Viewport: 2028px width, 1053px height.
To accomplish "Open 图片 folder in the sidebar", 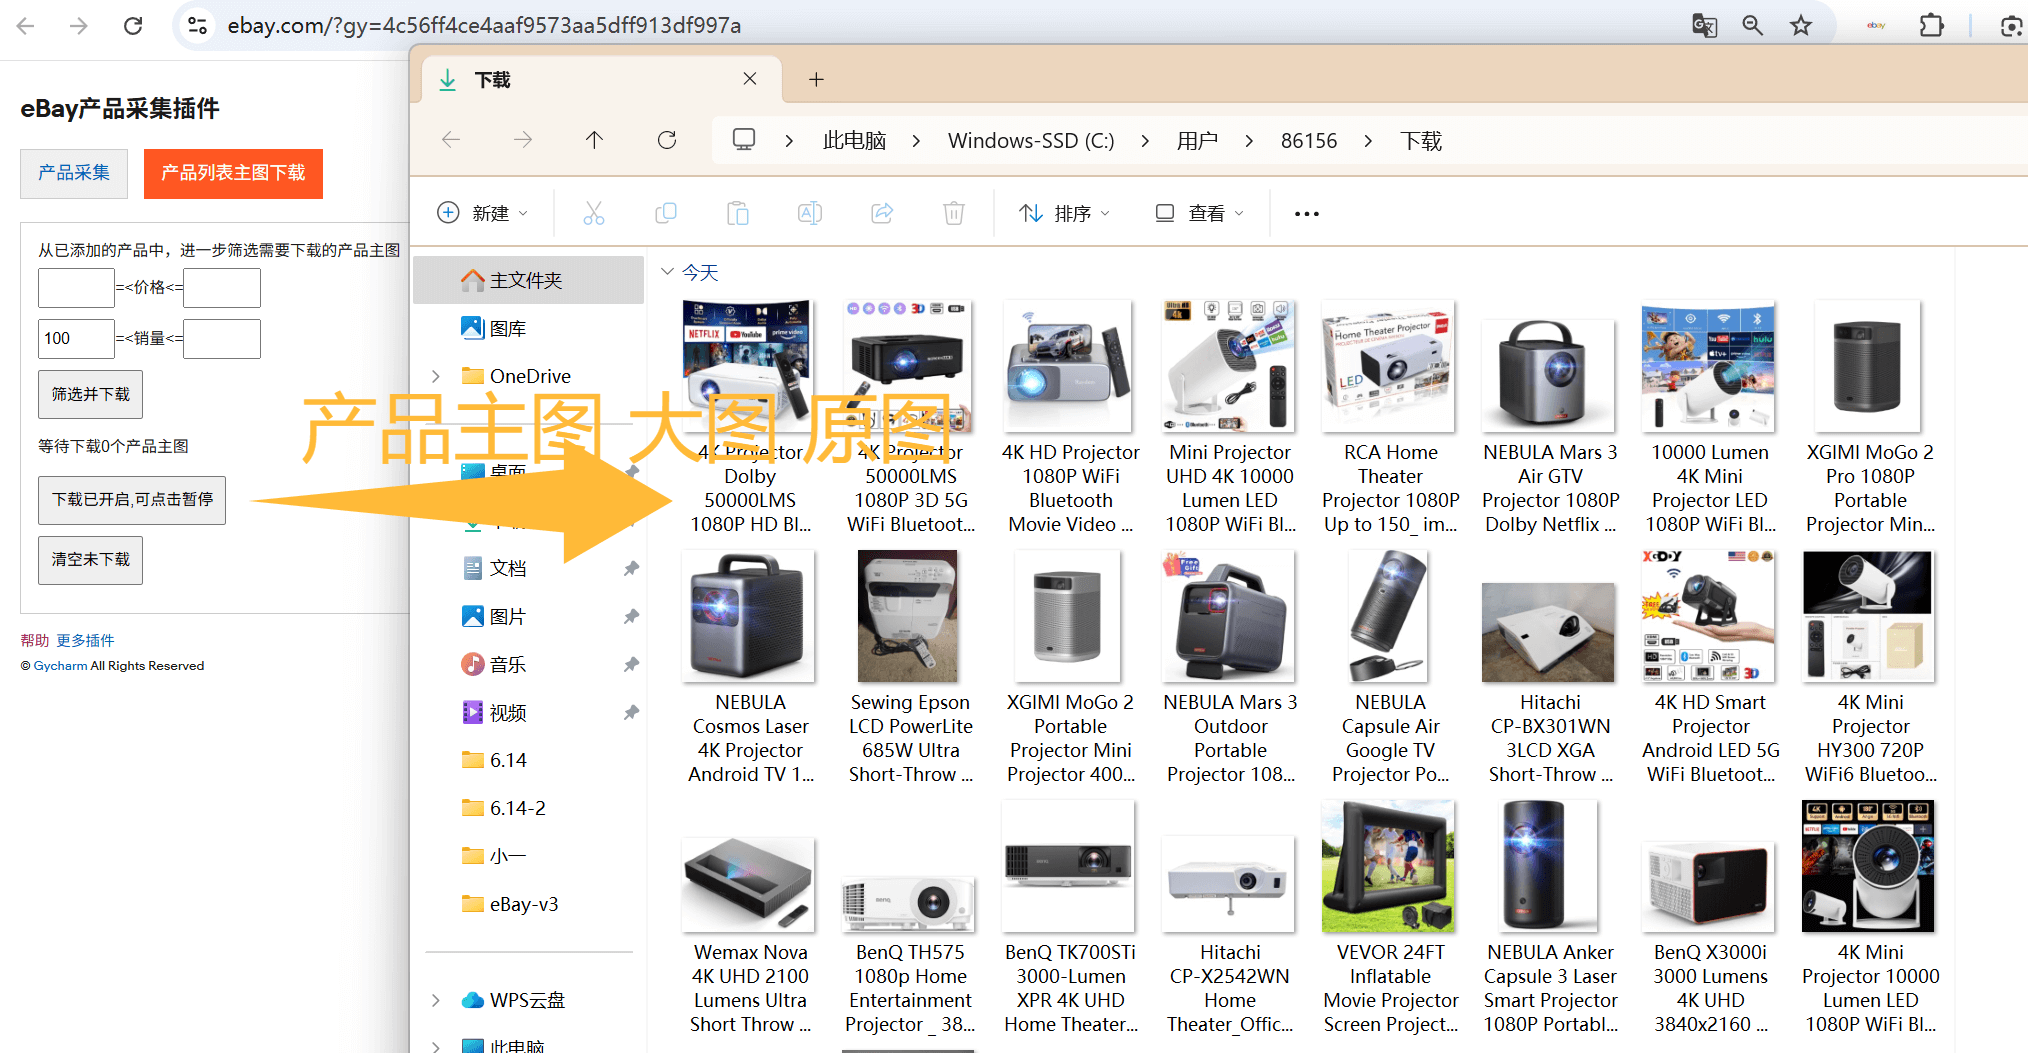I will (x=494, y=616).
